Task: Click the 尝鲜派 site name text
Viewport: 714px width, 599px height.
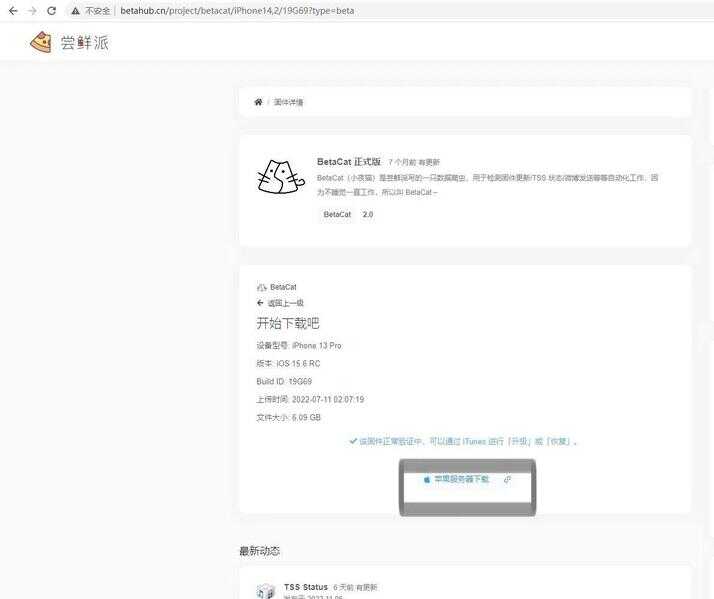Action: click(x=84, y=42)
